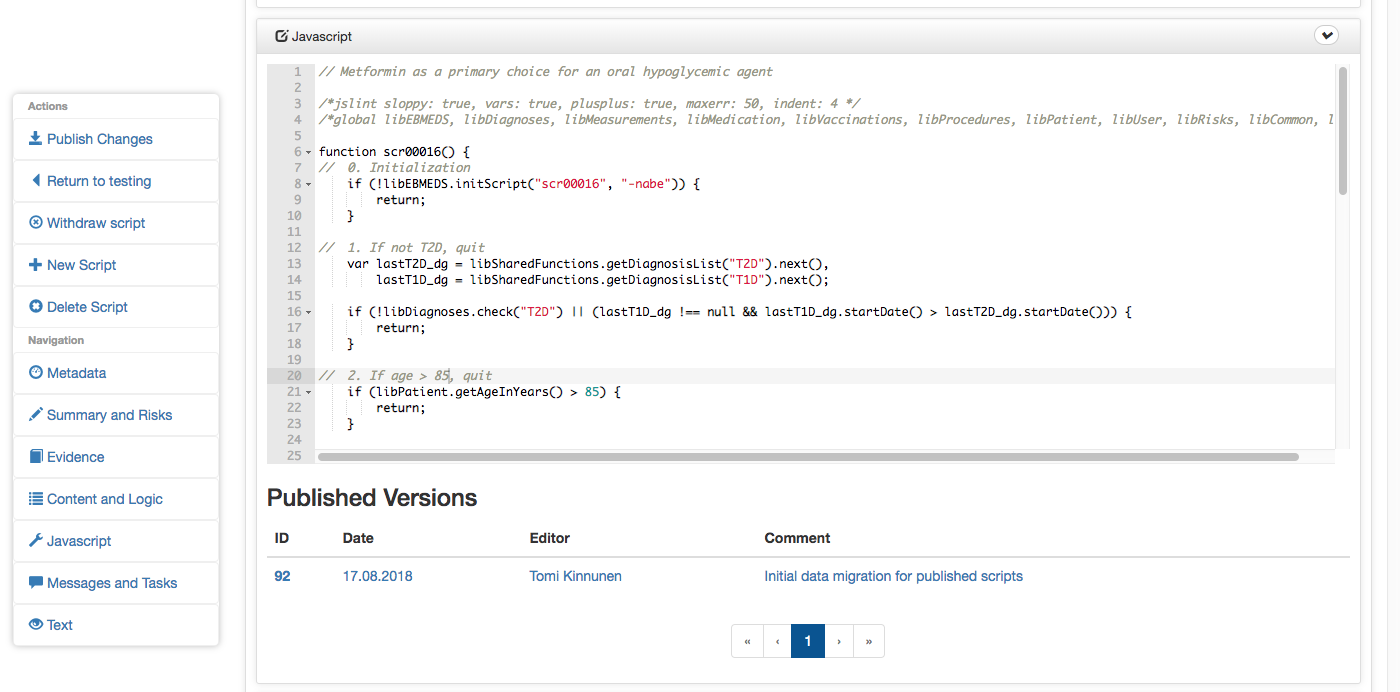Fold the code block at line 21
Viewport: 1400px width, 692px height.
[x=308, y=392]
